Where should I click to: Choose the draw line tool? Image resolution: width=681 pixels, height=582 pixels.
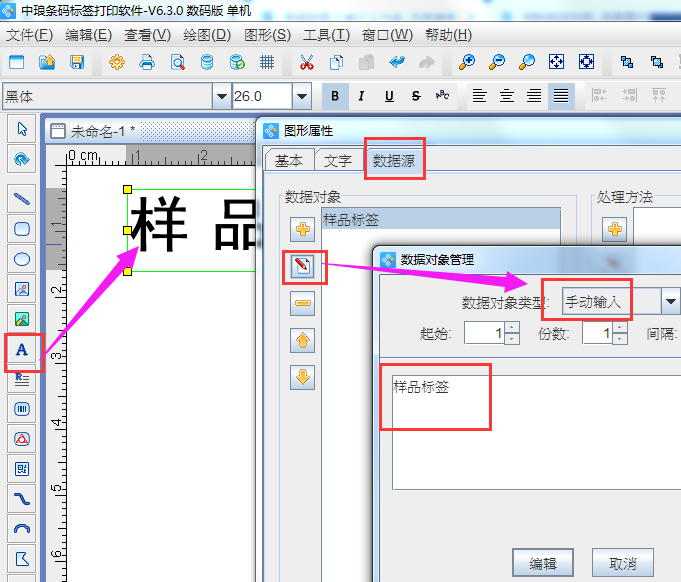pos(21,199)
